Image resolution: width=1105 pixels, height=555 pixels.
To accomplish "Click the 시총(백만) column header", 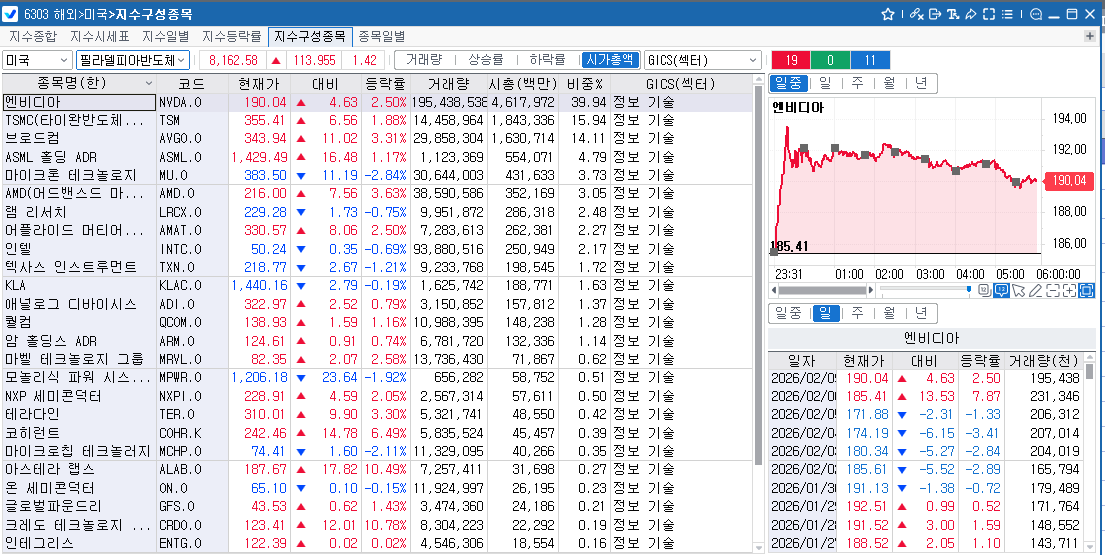I will pyautogui.click(x=524, y=84).
